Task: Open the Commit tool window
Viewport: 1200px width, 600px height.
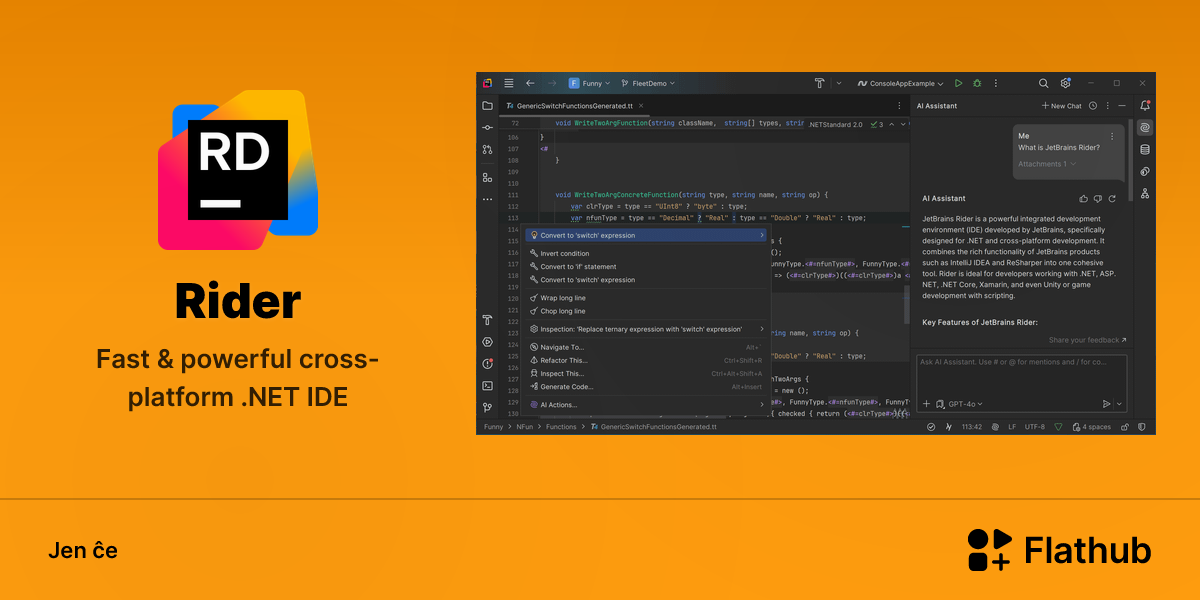Action: 487,127
